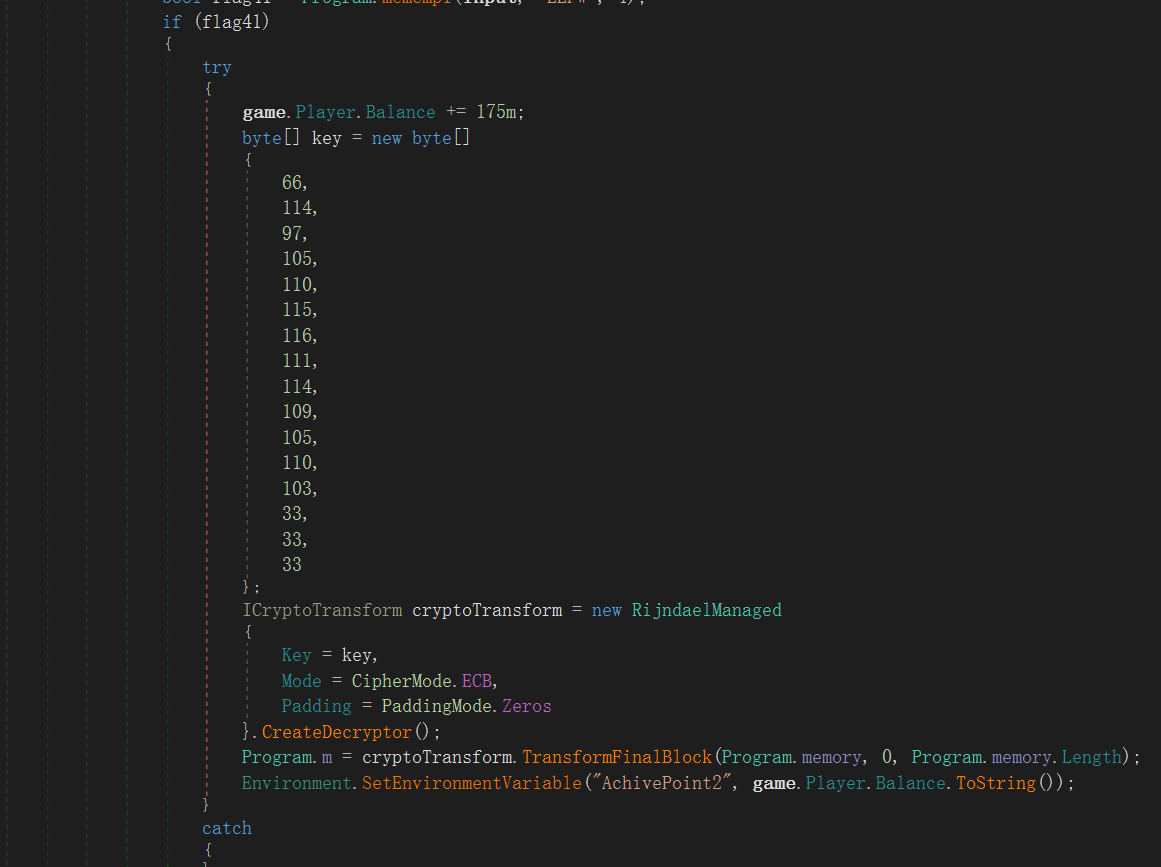Click byte value 109 in array
The width and height of the screenshot is (1161, 867).
pyautogui.click(x=297, y=412)
